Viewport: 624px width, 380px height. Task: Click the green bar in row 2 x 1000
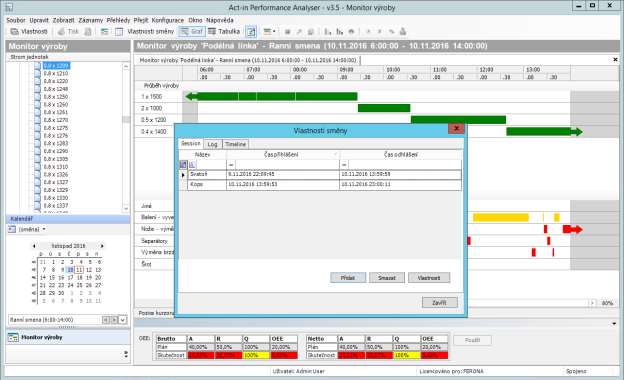click(x=384, y=108)
